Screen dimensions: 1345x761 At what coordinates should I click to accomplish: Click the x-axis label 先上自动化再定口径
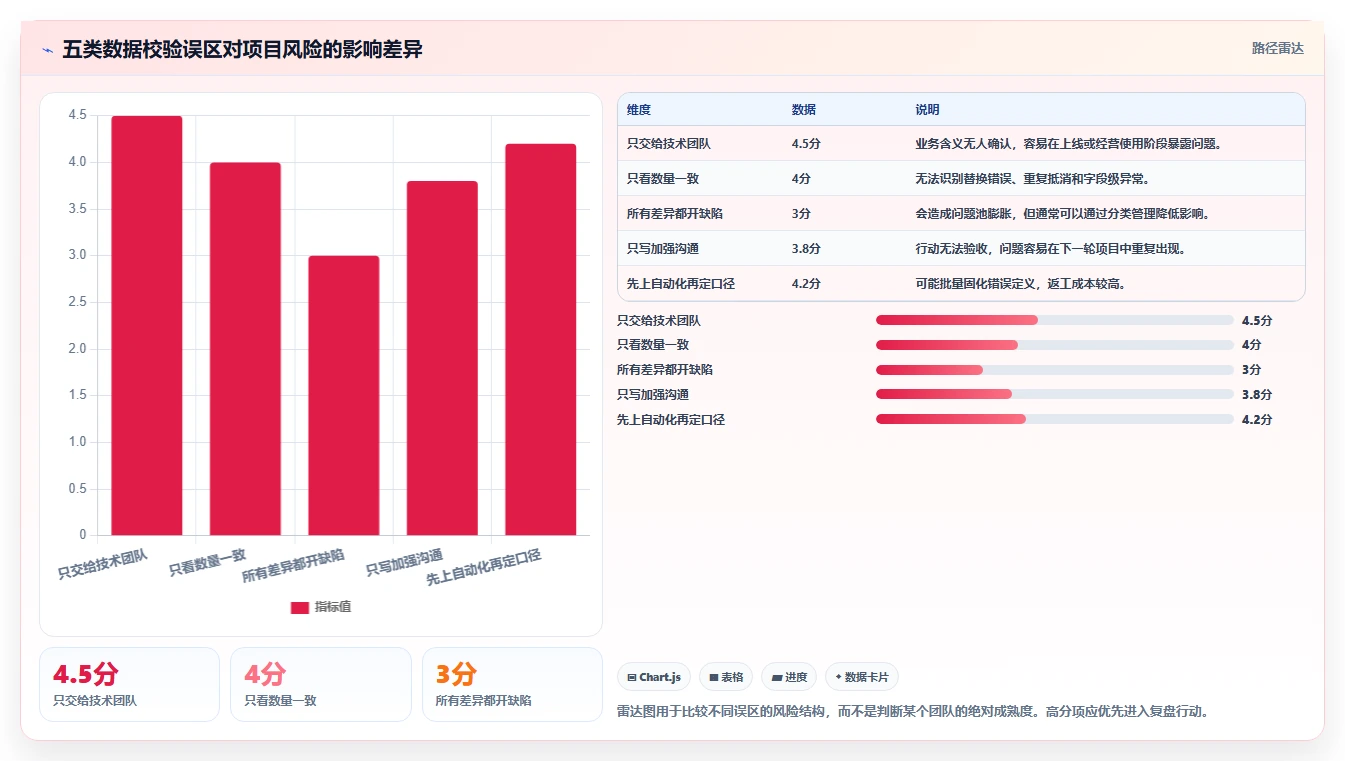tap(483, 568)
